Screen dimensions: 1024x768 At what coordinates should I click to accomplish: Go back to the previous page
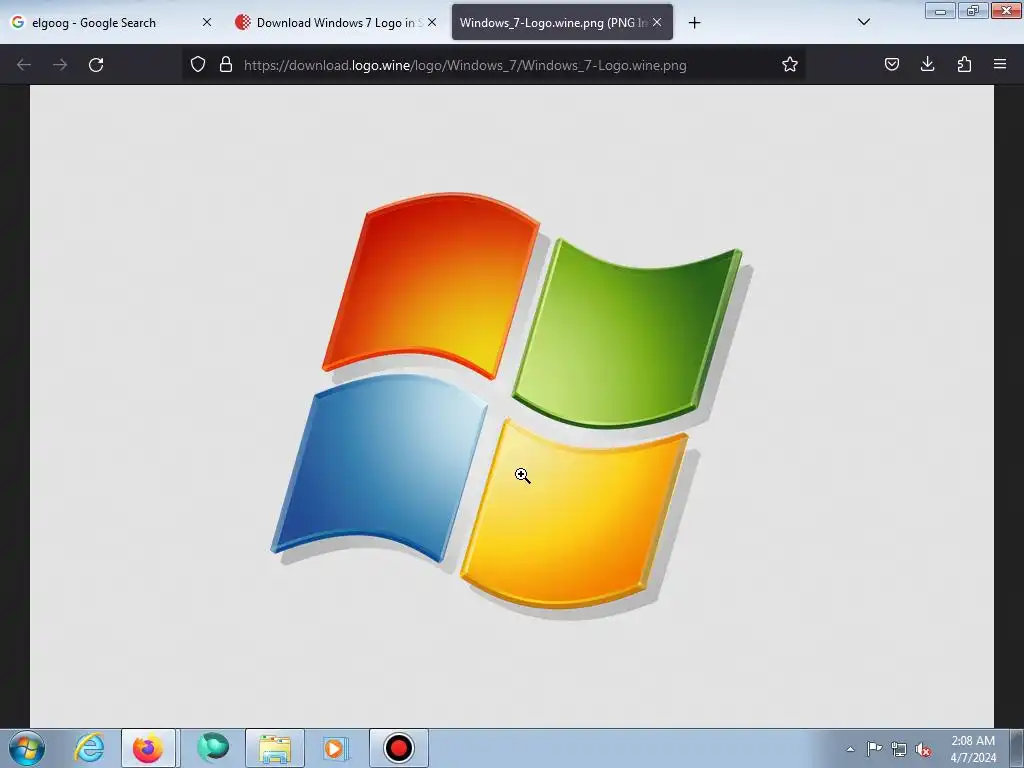(24, 65)
